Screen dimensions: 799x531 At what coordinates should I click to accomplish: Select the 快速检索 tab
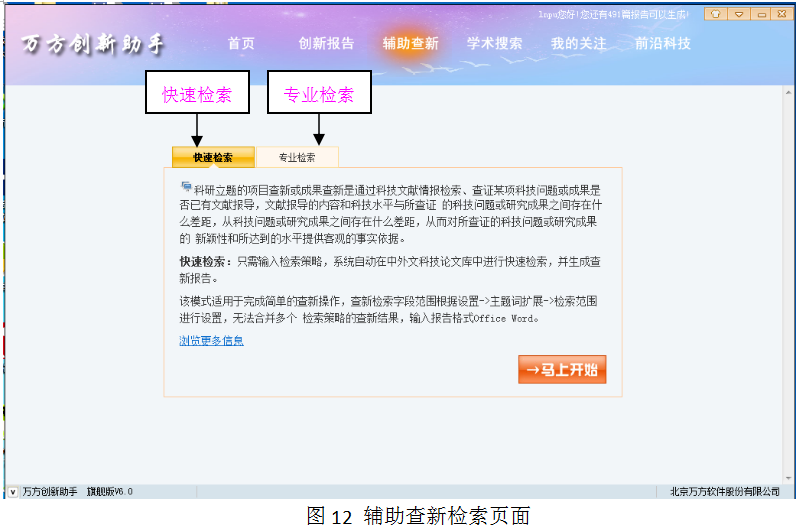click(213, 157)
